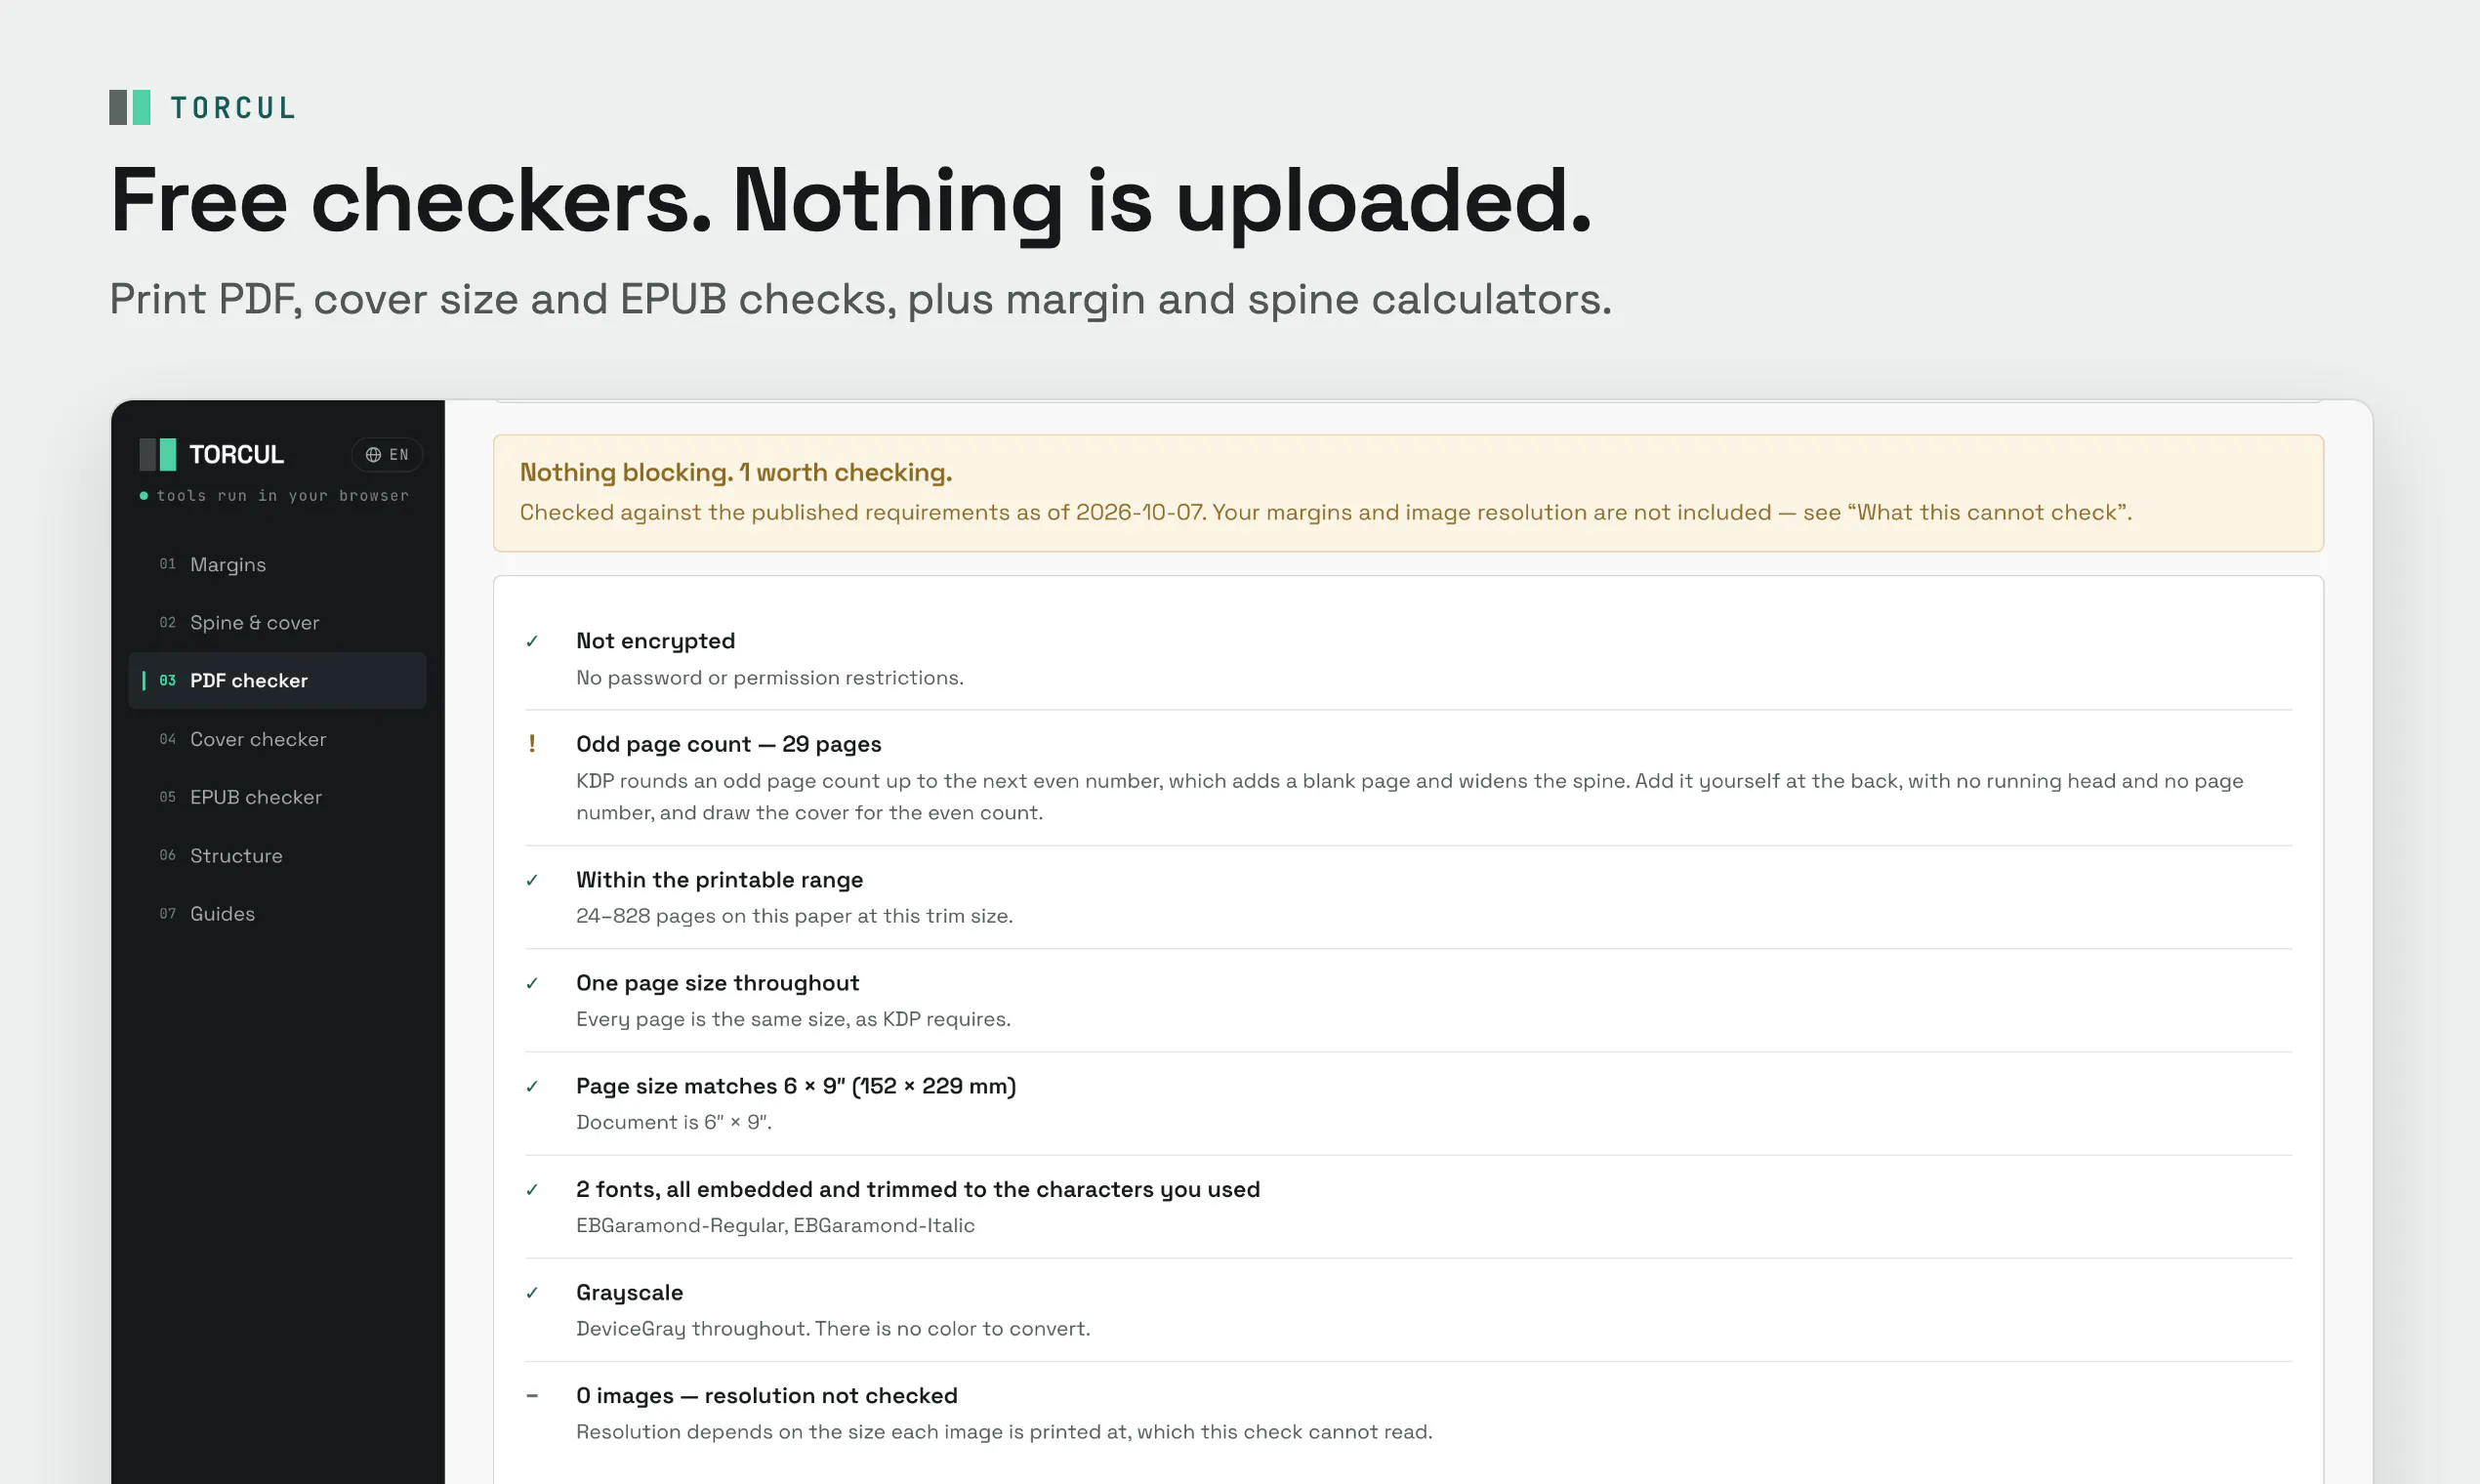
Task: Open the Margins tool
Action: click(x=277, y=564)
